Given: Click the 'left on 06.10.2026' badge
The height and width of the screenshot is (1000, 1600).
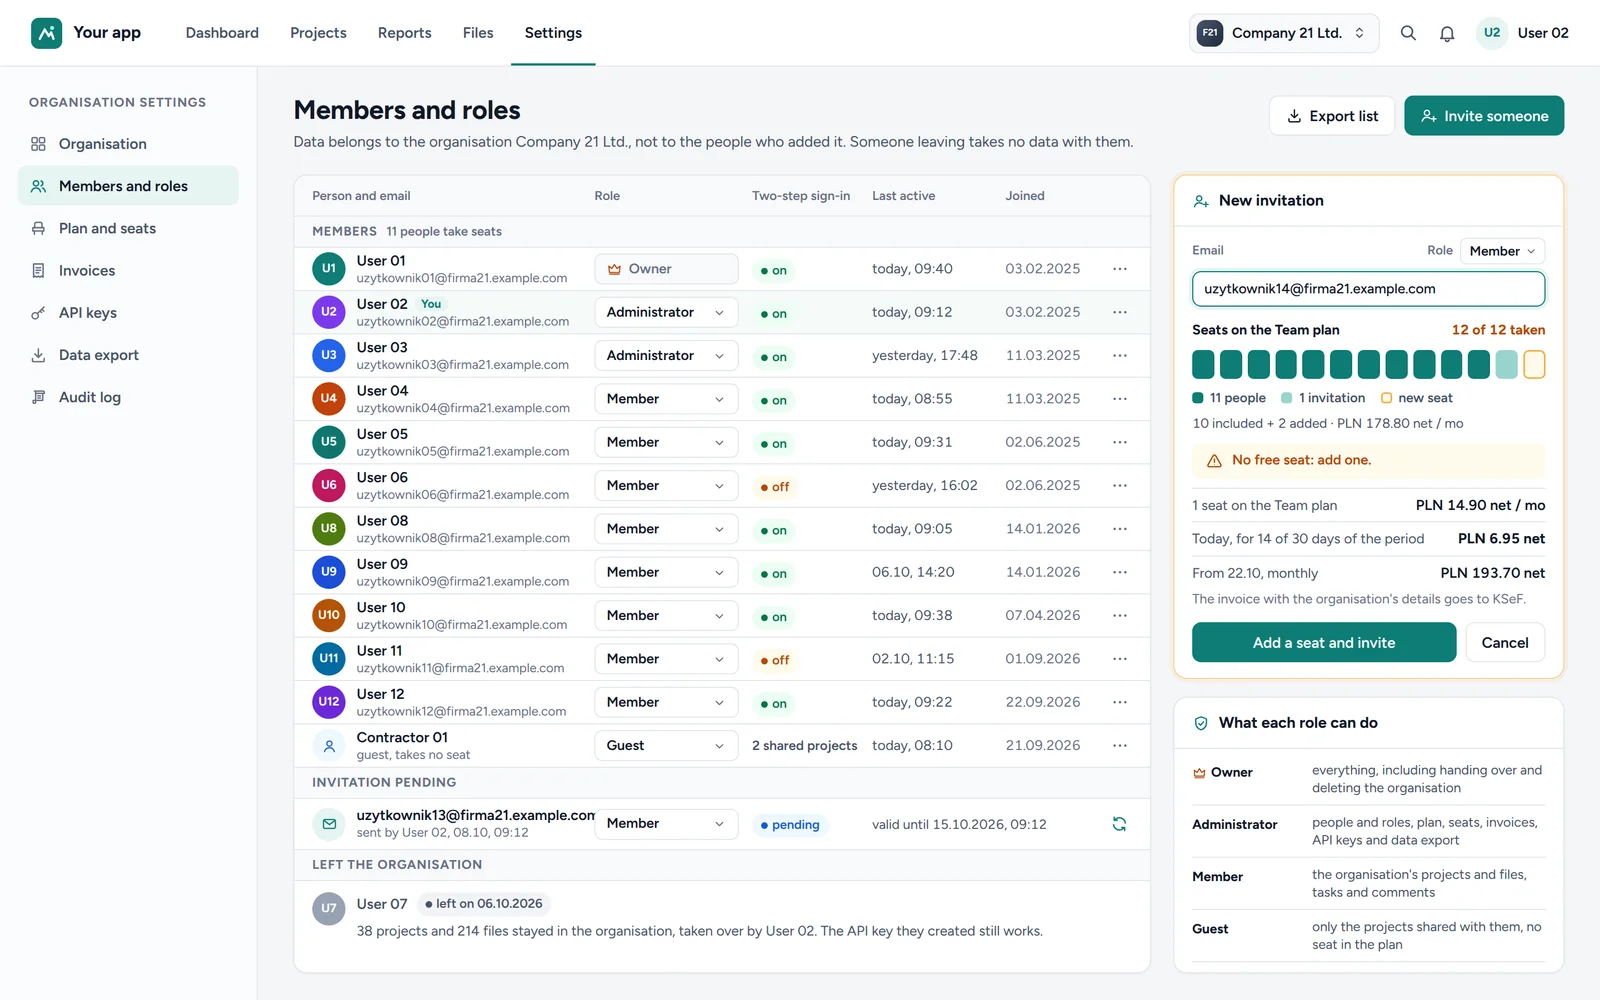Looking at the screenshot, I should [x=484, y=904].
